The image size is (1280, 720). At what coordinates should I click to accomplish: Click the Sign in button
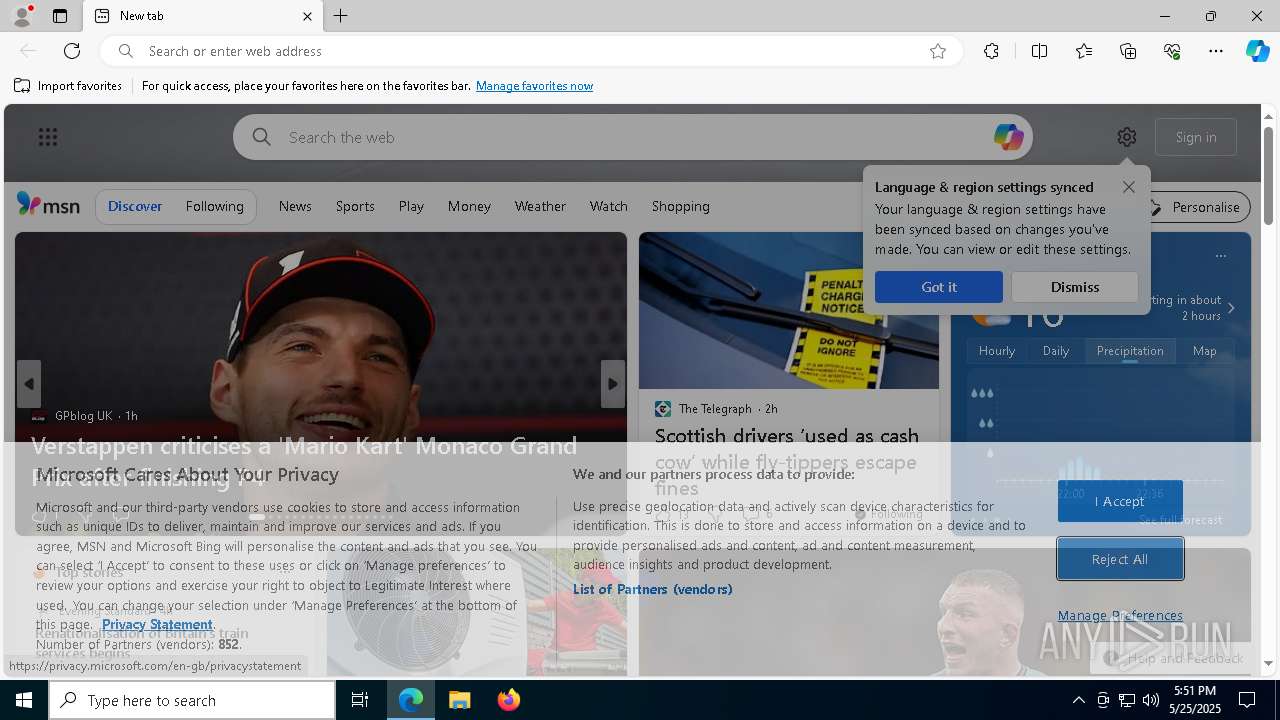(1196, 137)
